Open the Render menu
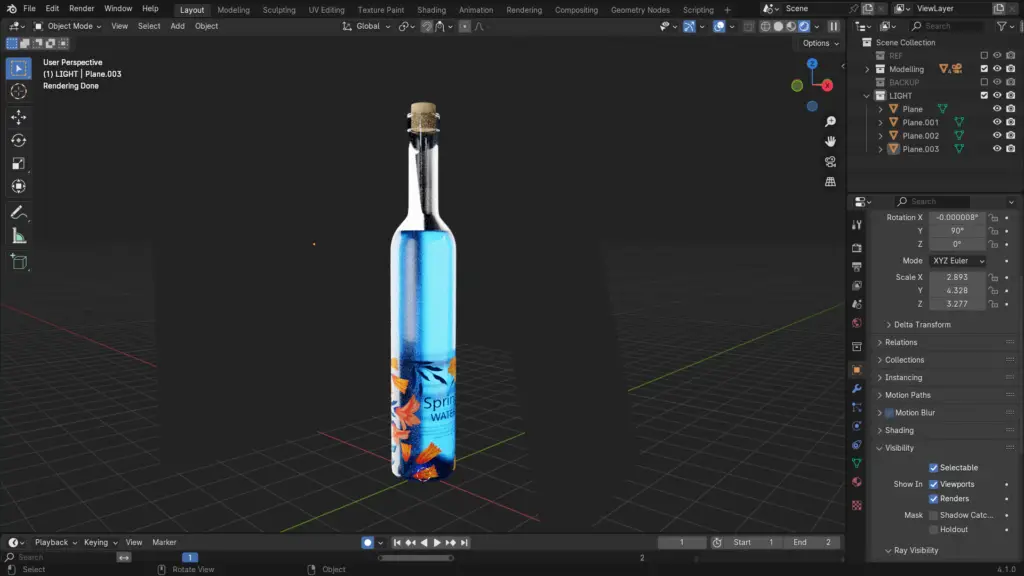 pos(82,8)
